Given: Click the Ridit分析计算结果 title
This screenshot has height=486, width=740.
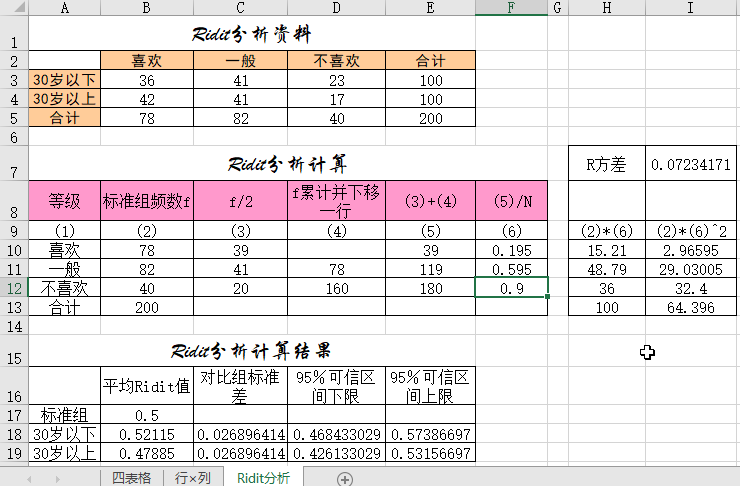Looking at the screenshot, I should coord(251,351).
